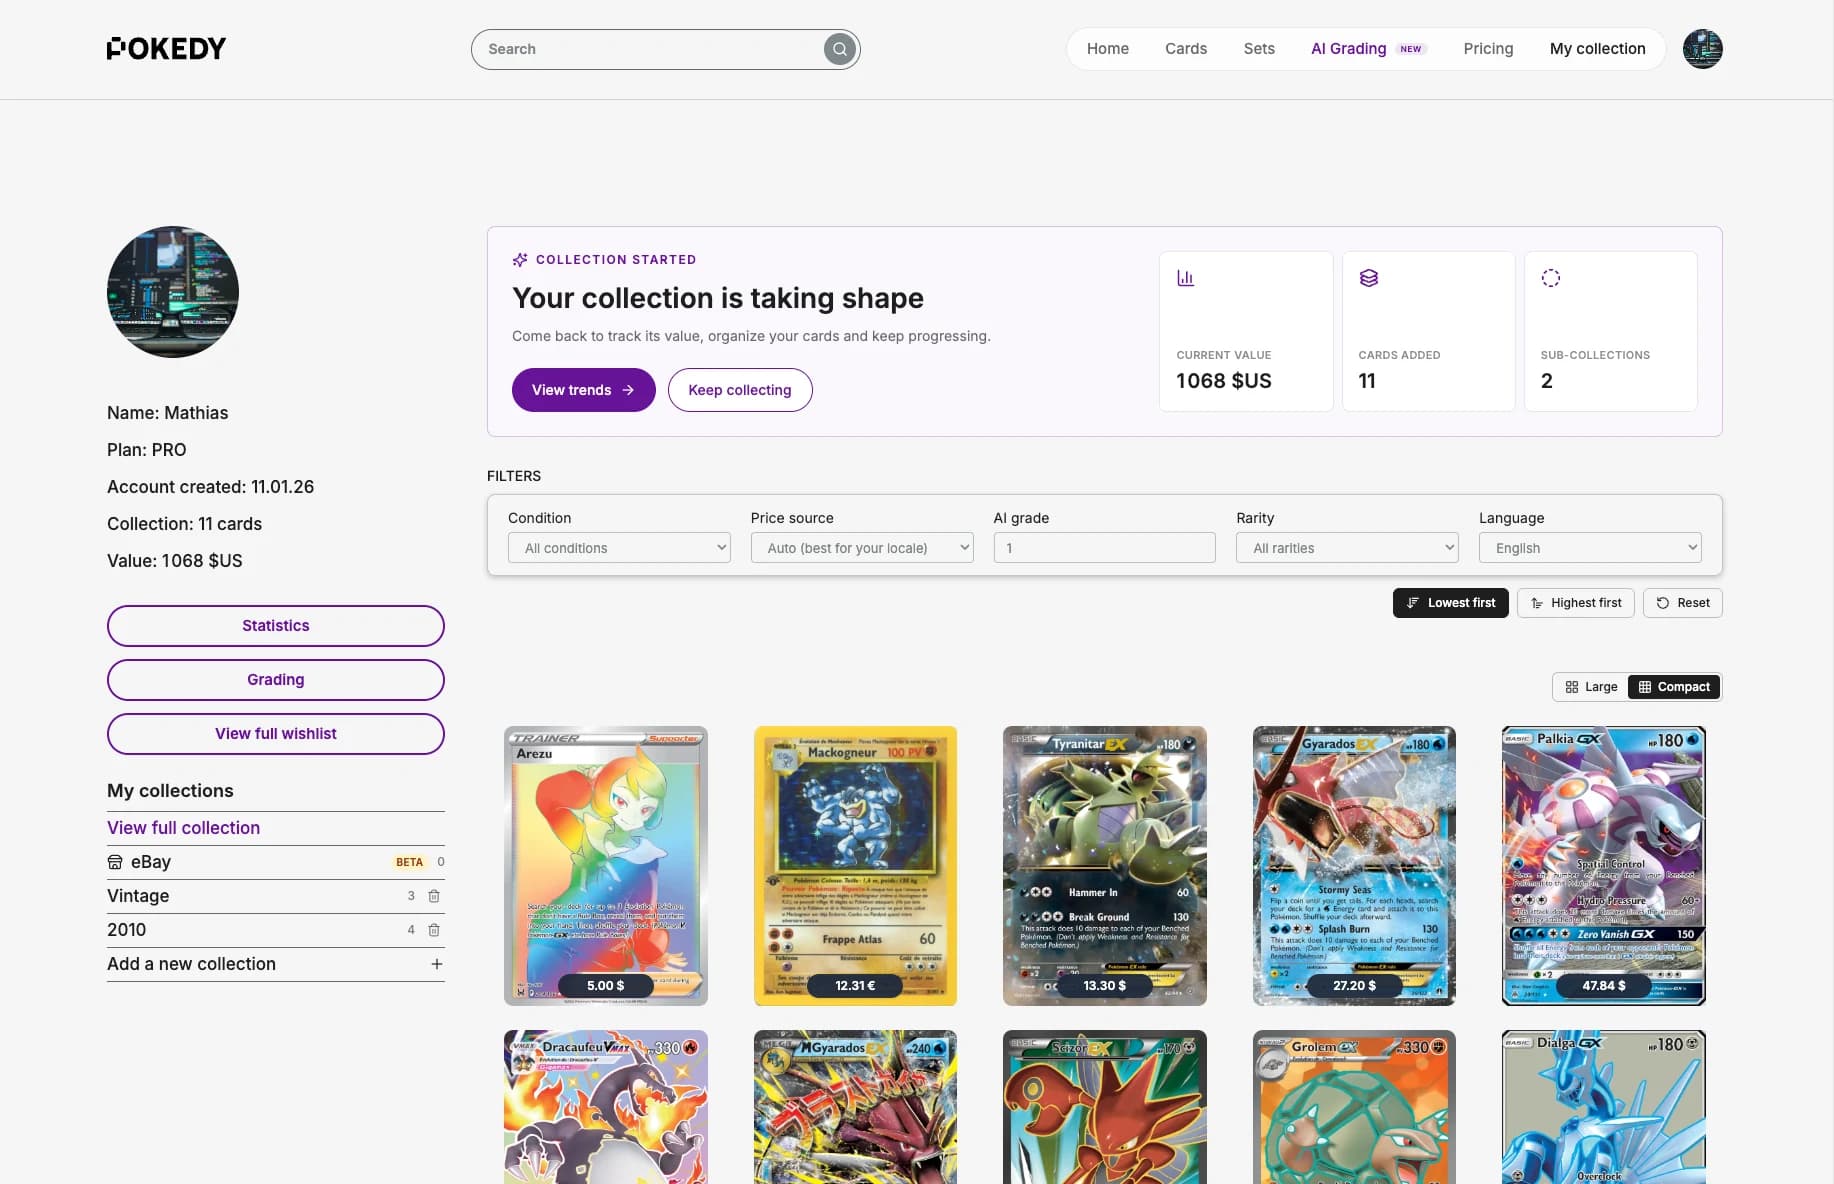Switch to Compact card view
Viewport: 1834px width, 1184px height.
1674,687
